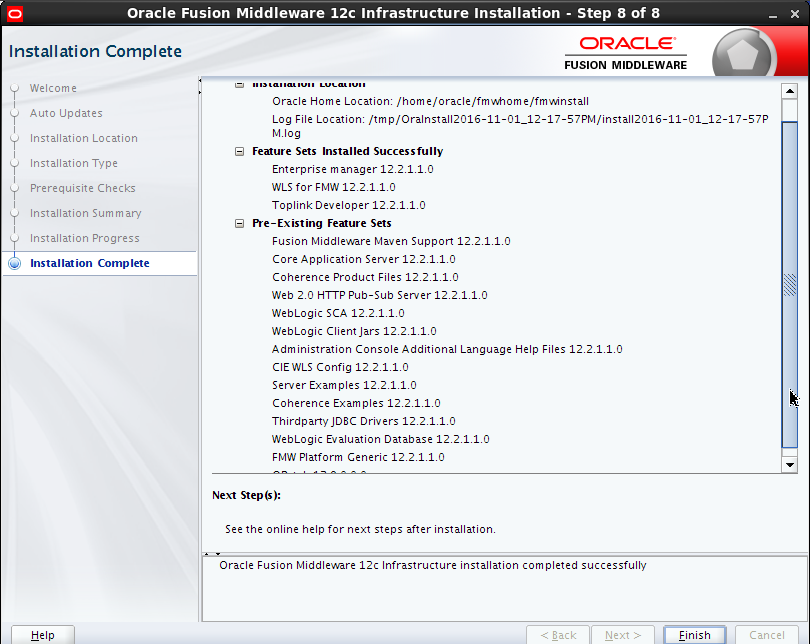Select 'Fusion Middleware Maven Support' entry

(x=391, y=241)
